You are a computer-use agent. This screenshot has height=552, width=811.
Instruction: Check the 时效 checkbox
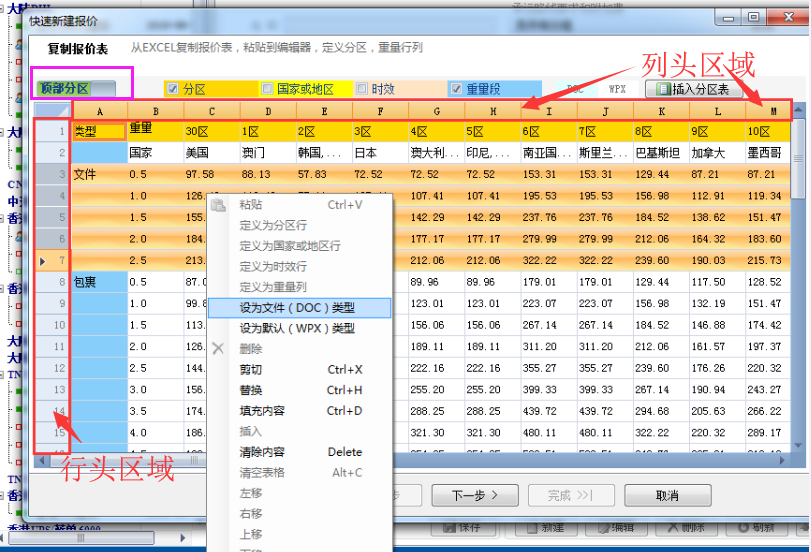[362, 89]
